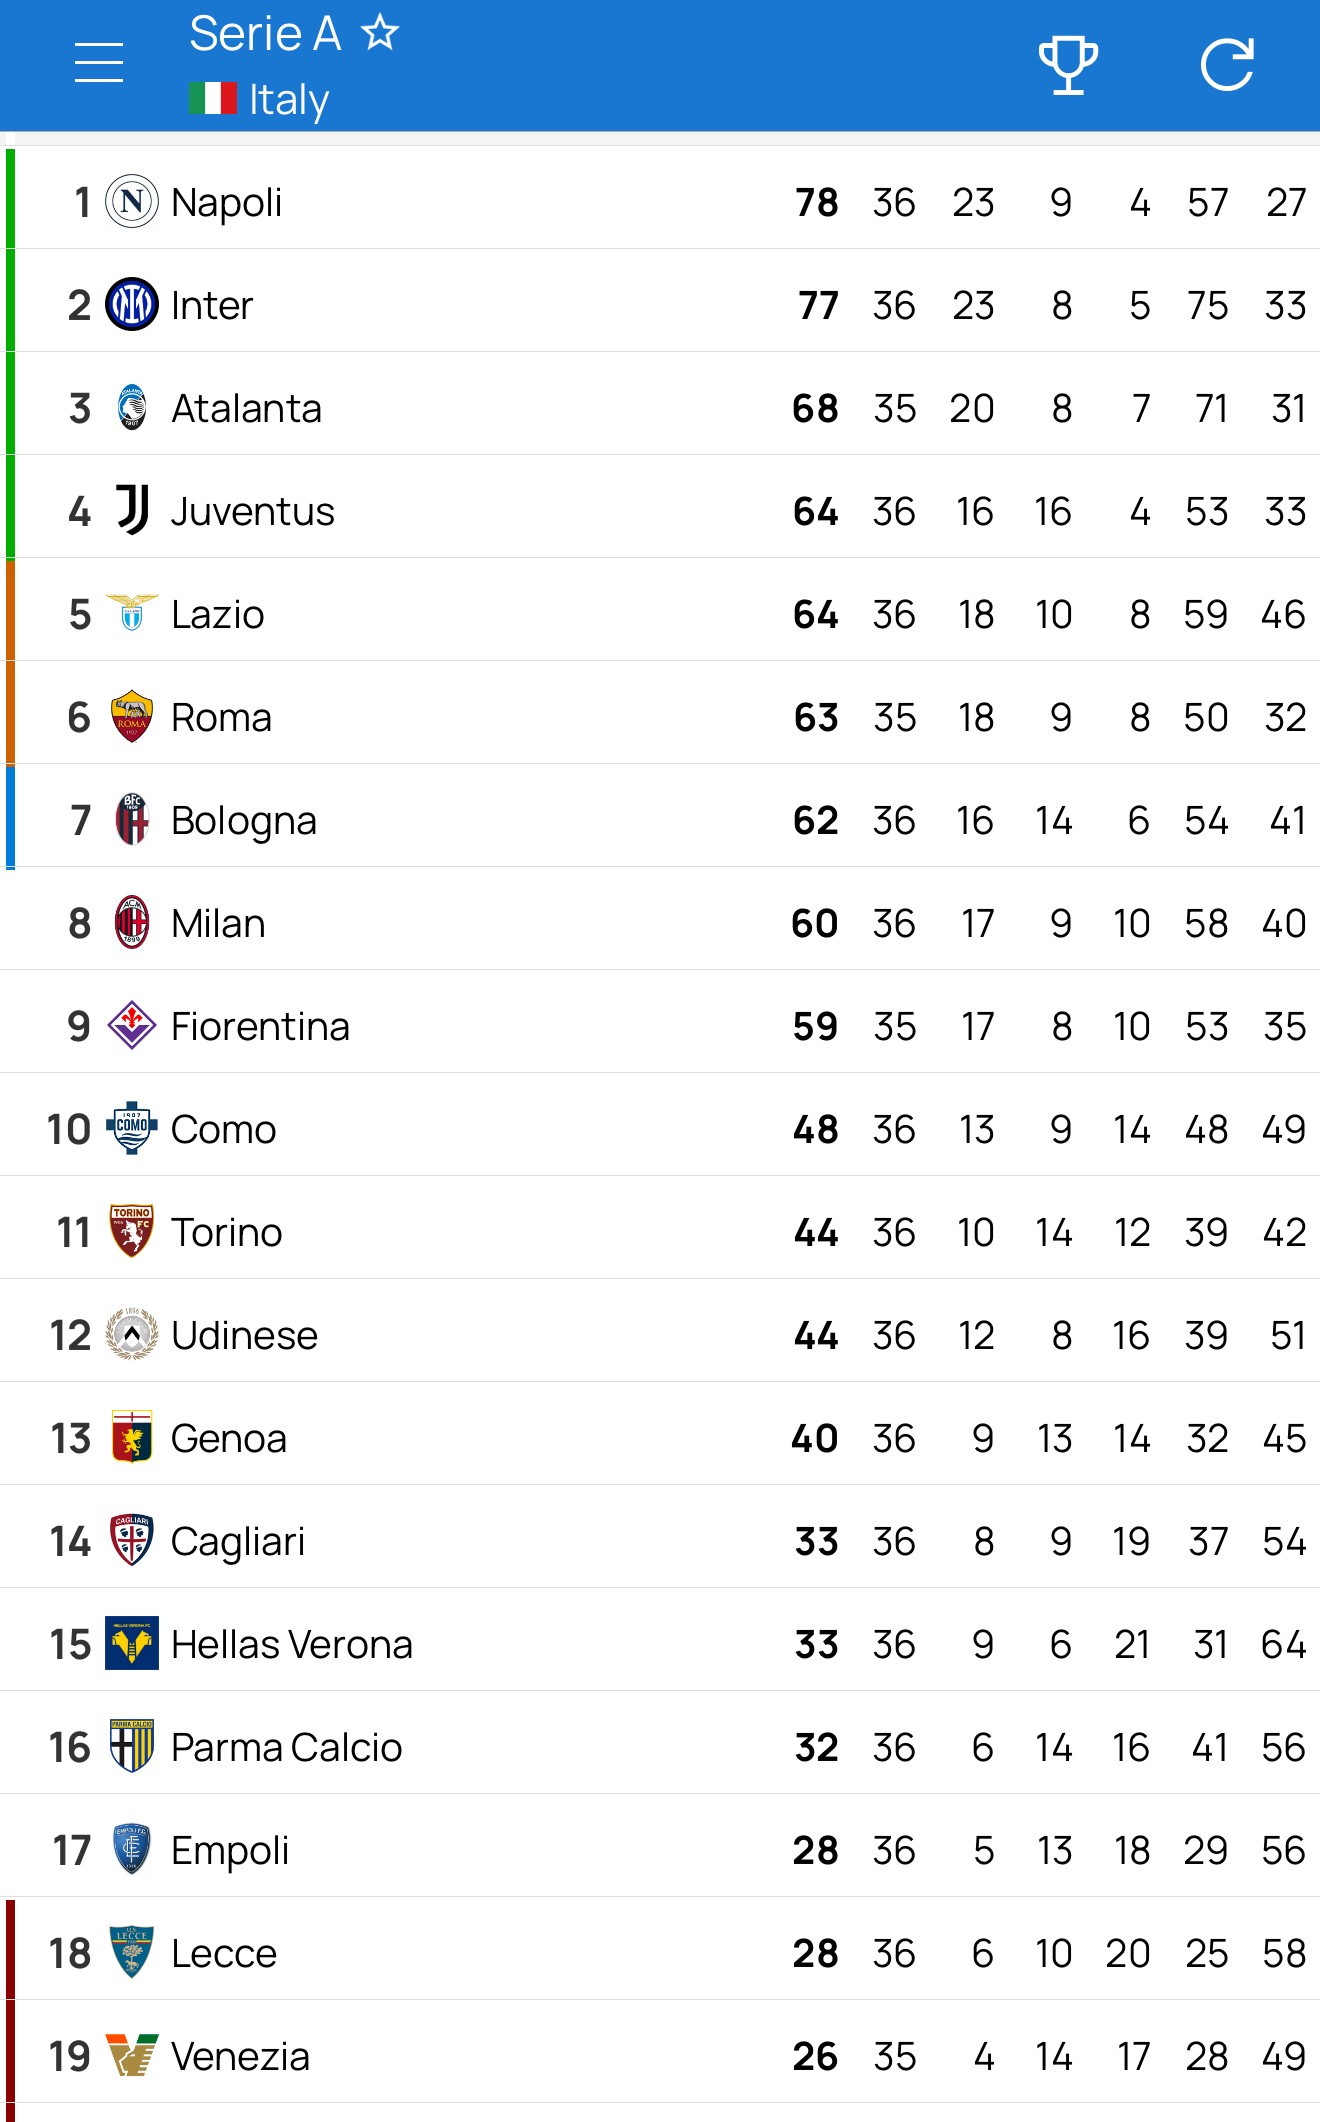1320x2122 pixels.
Task: Open Milan team details
Action: point(218,923)
